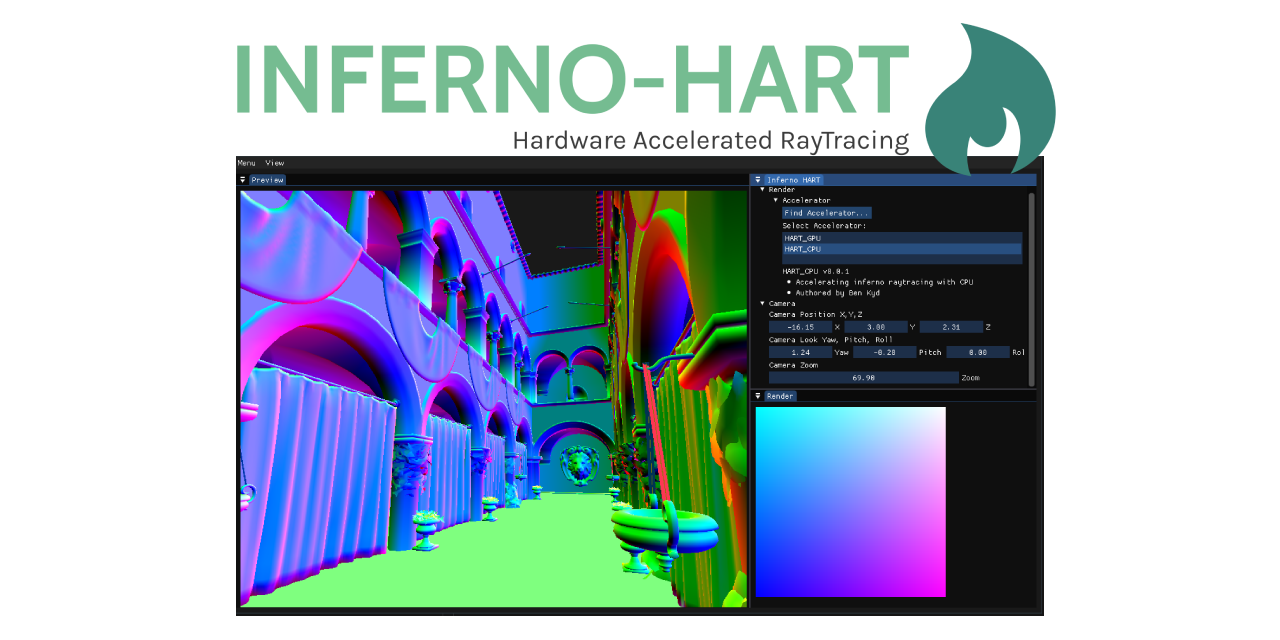1280x640 pixels.
Task: Click the Inferno HART panel chevron icon
Action: click(758, 179)
